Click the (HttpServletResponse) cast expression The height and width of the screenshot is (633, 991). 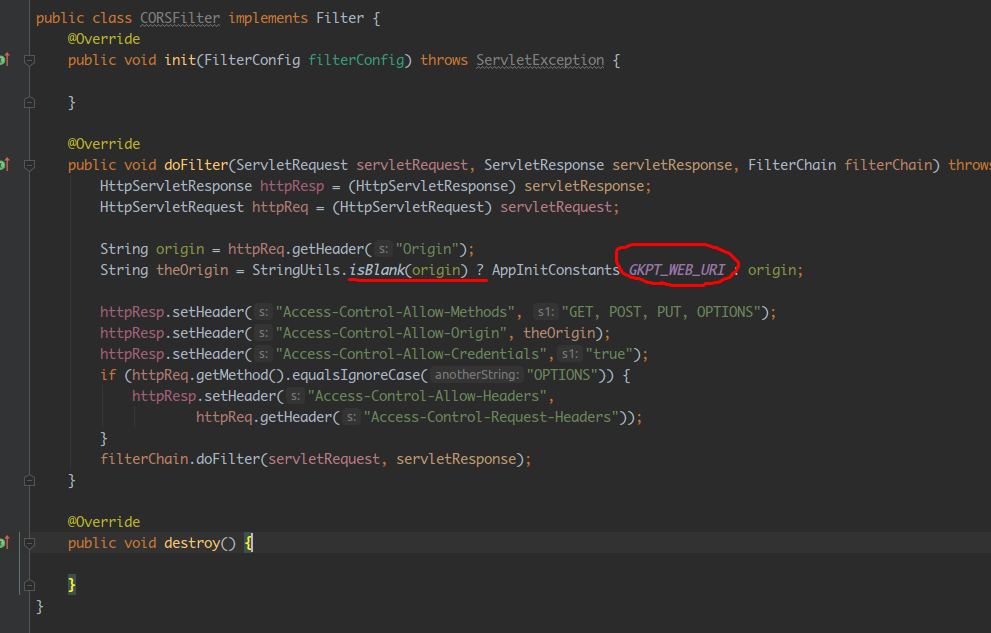[432, 186]
